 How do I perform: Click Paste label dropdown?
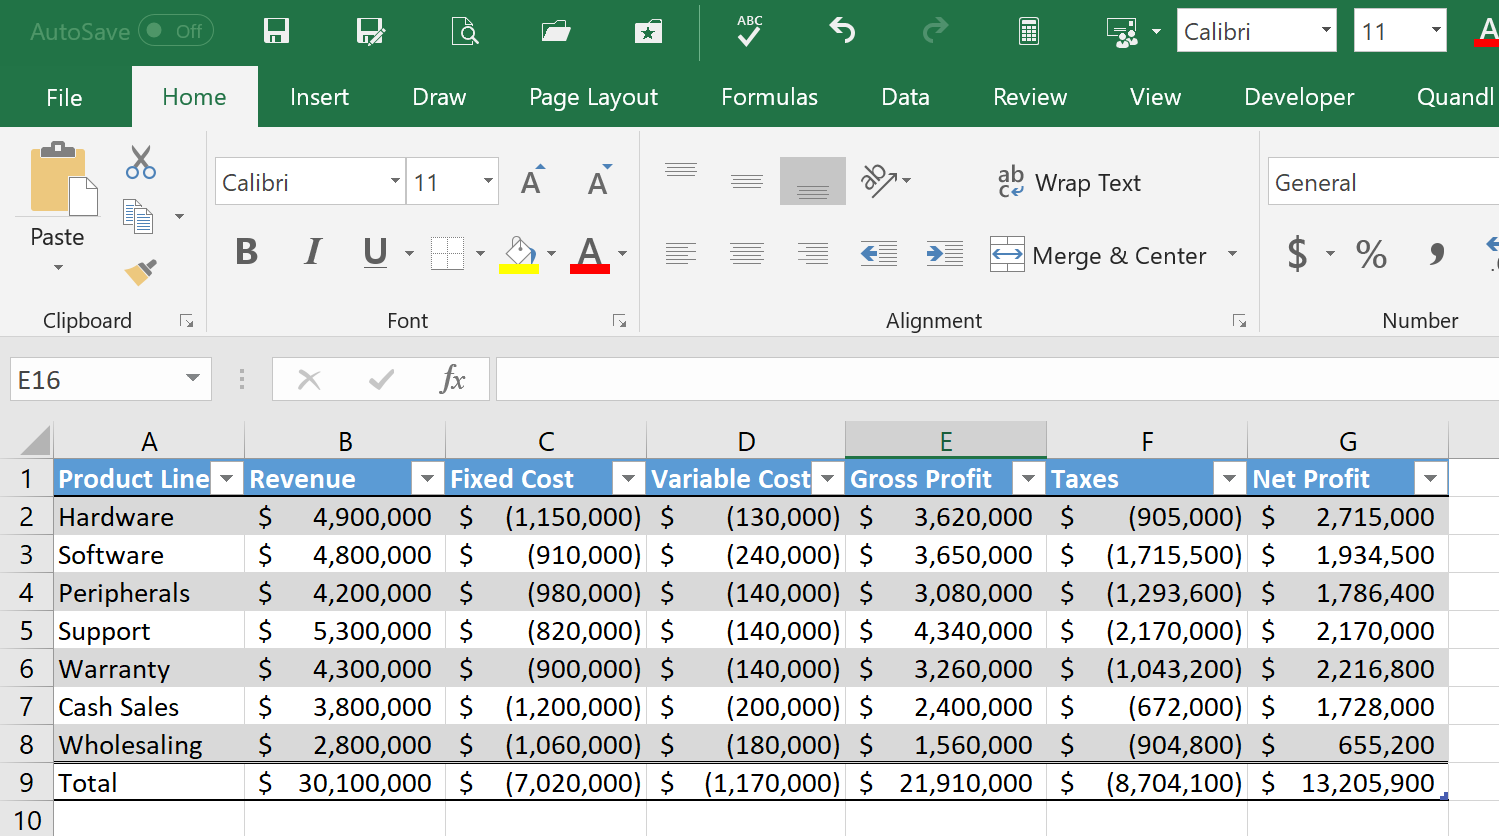click(x=57, y=249)
